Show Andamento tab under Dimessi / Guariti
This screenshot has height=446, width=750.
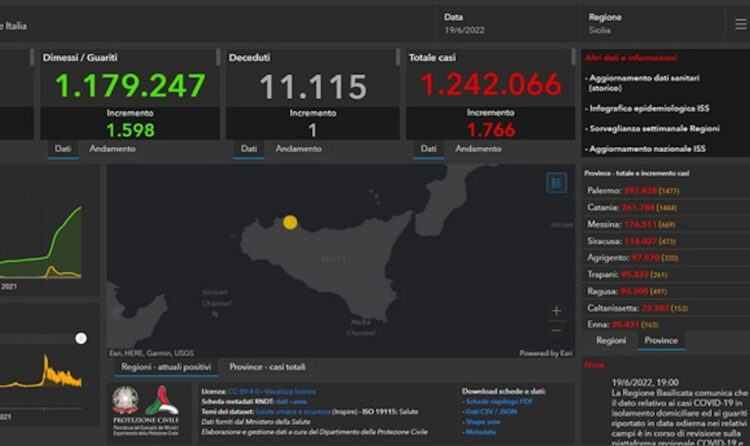click(x=113, y=148)
